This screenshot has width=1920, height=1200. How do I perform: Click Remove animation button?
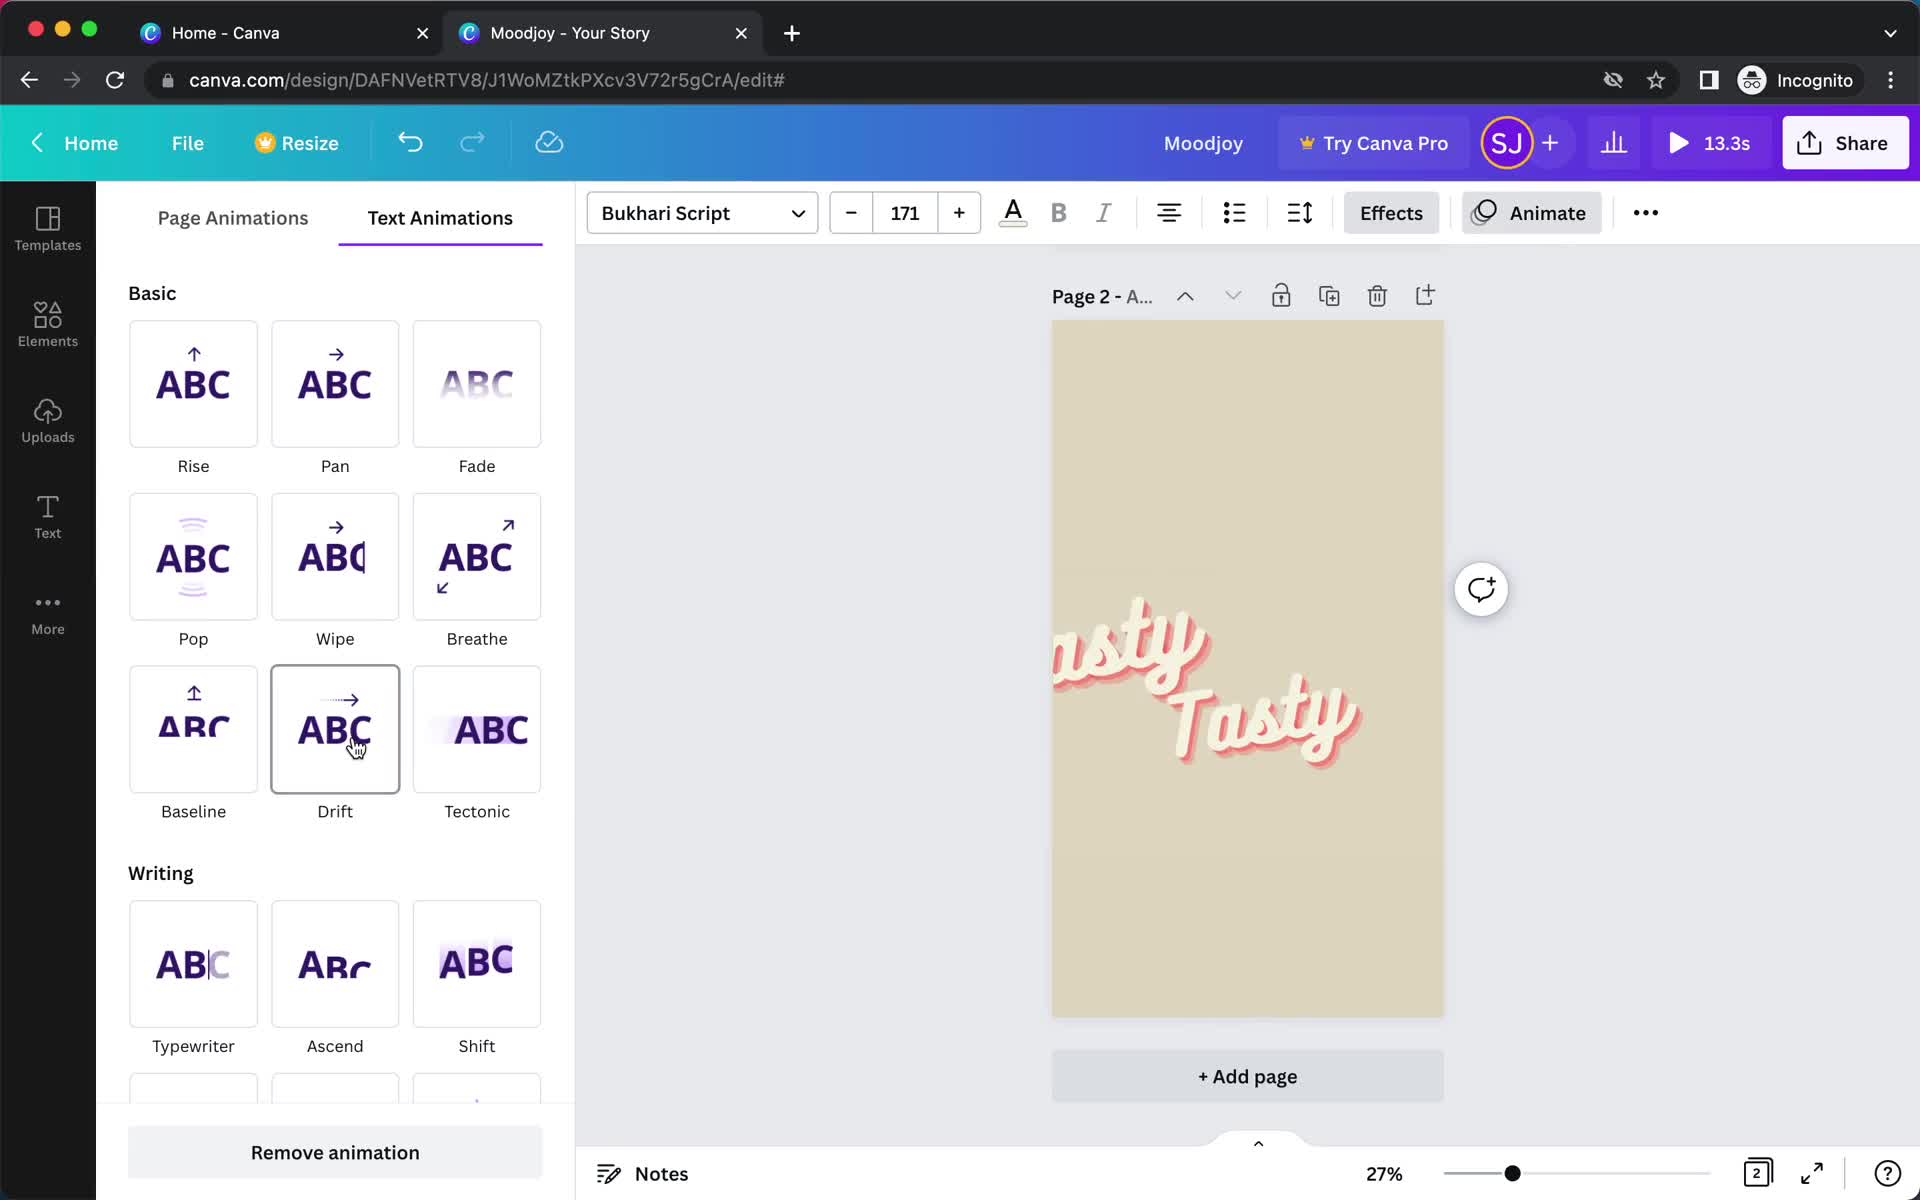pos(335,1152)
